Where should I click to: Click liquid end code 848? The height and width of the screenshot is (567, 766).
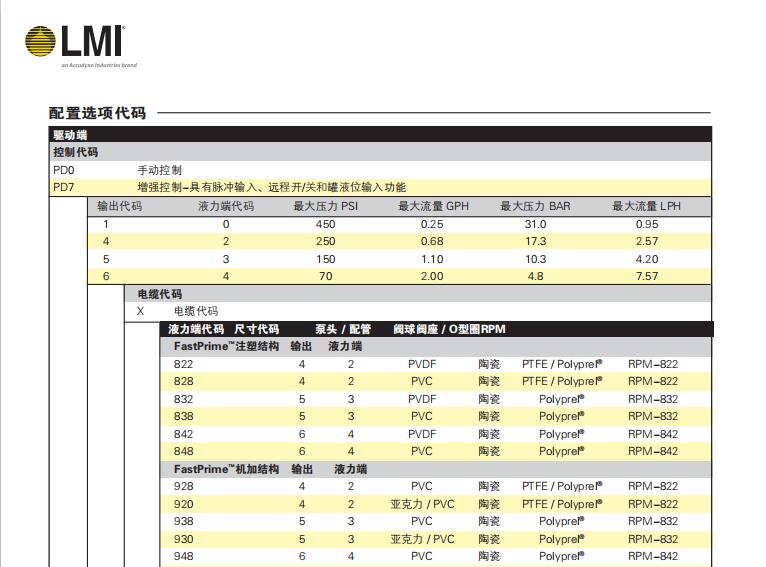tap(183, 451)
